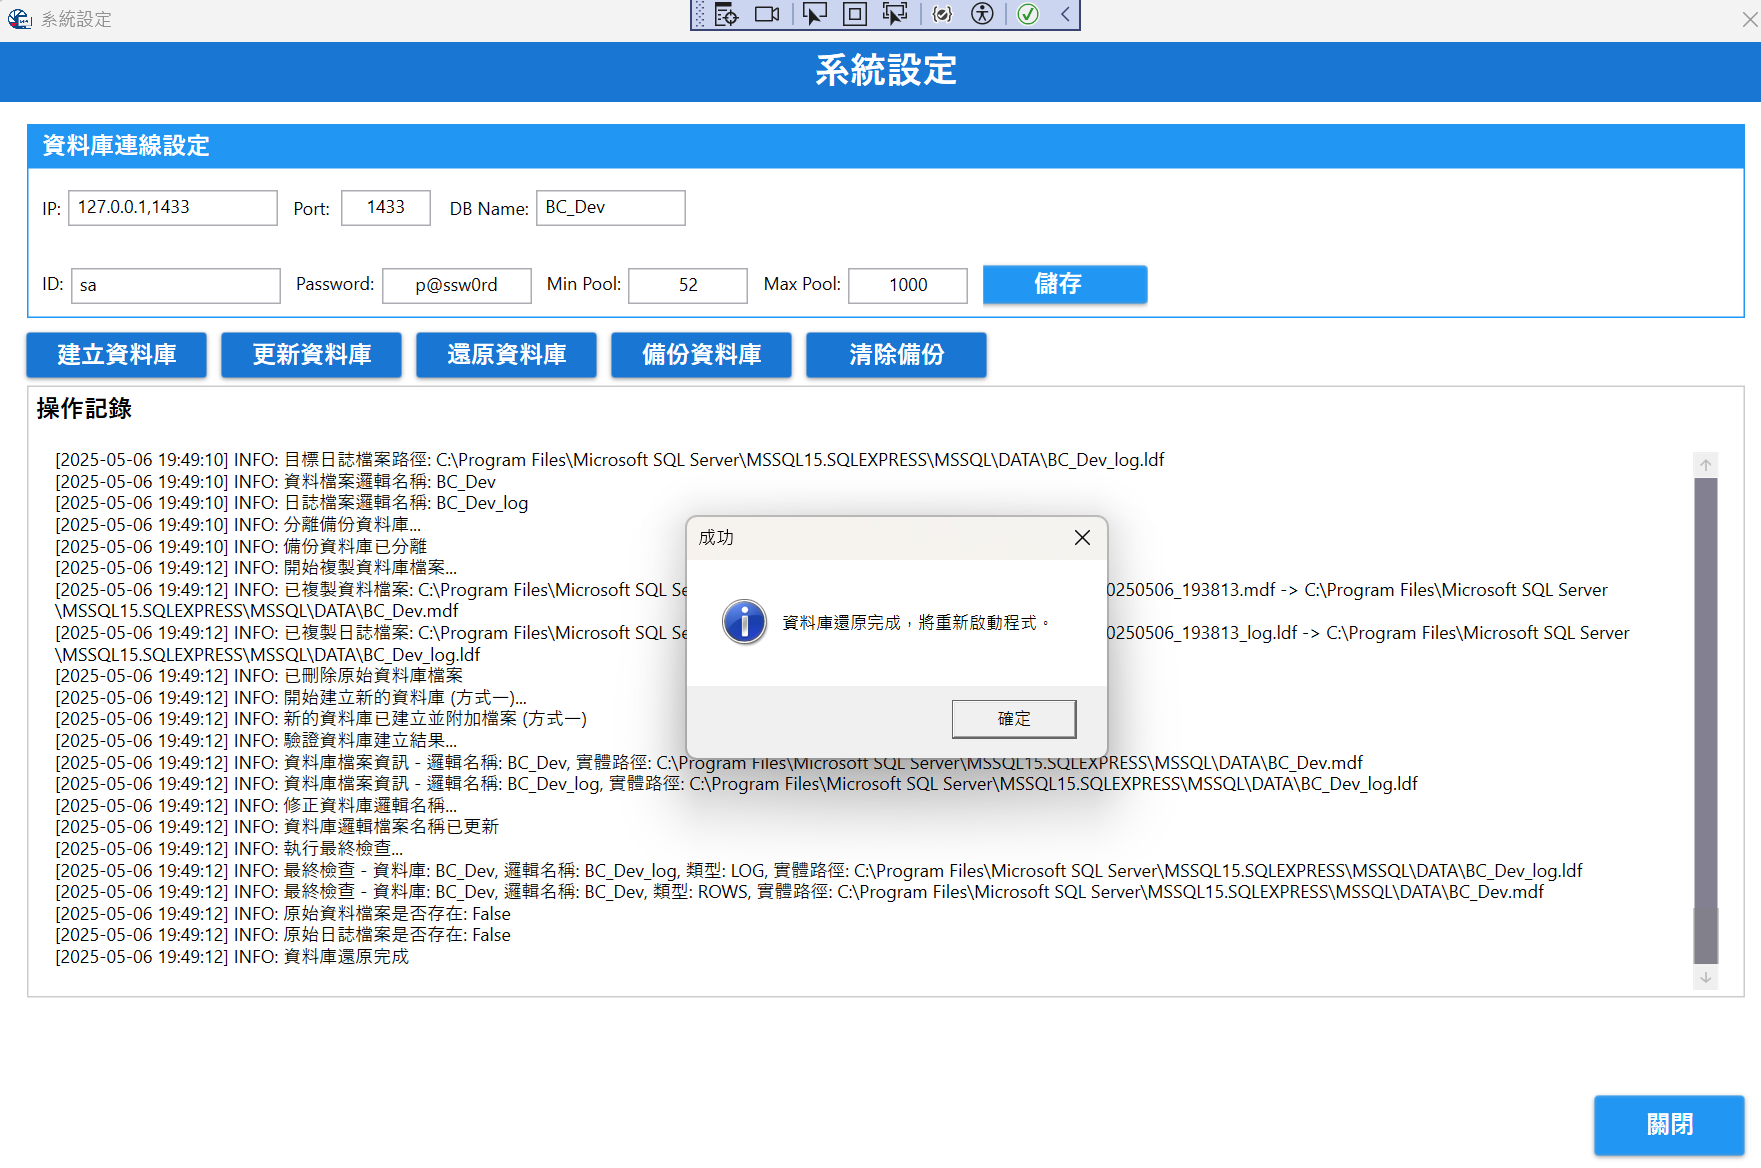The width and height of the screenshot is (1761, 1168).
Task: Toggle Display Layout Adorners square icon
Action: pos(855,14)
